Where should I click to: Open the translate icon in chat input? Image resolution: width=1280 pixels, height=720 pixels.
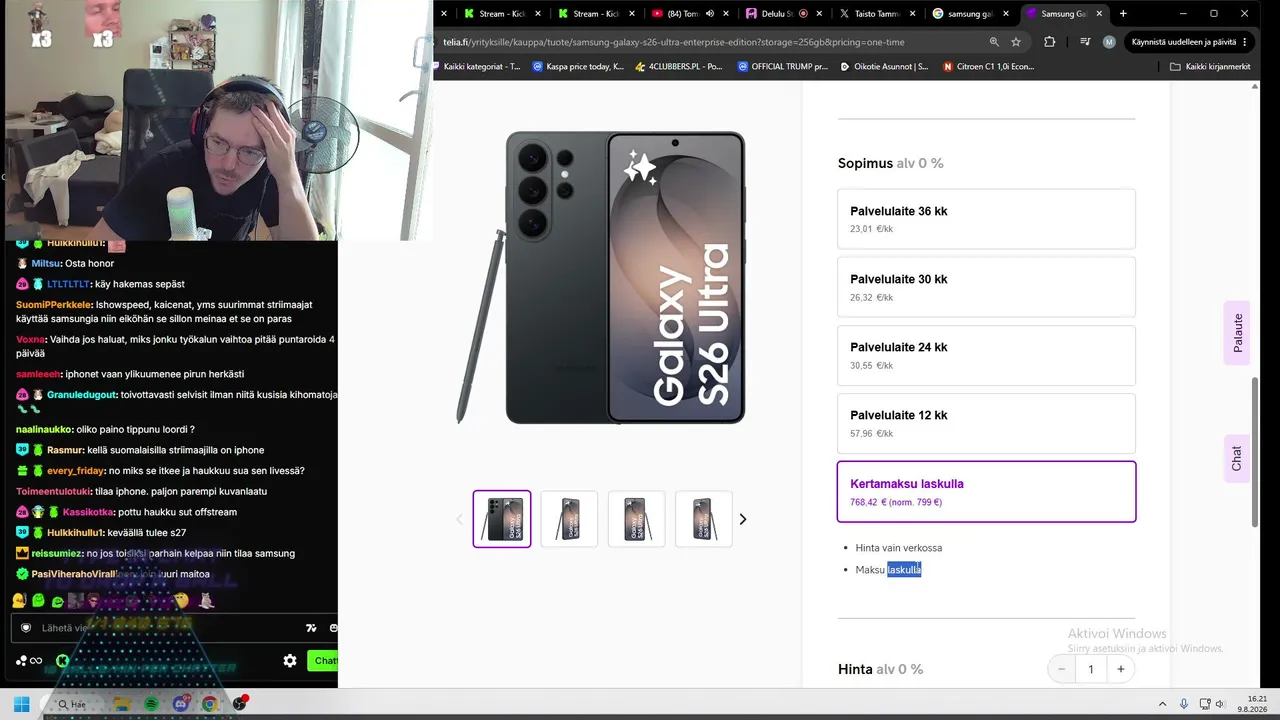click(311, 628)
